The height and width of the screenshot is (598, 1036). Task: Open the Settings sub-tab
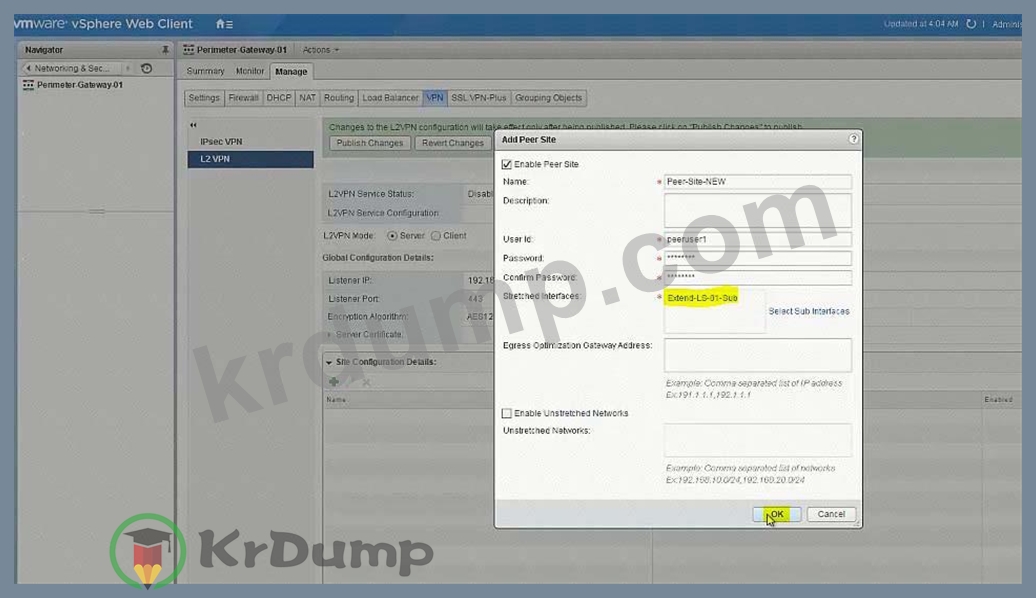(204, 98)
